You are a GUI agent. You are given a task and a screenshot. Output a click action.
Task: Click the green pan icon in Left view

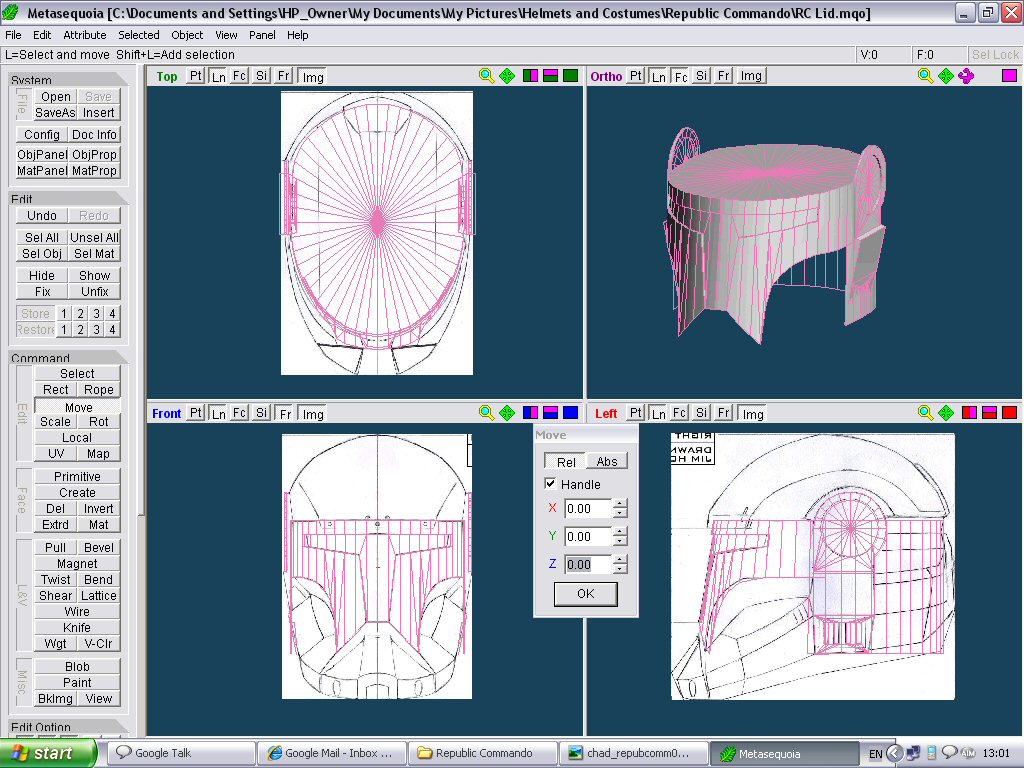pyautogui.click(x=946, y=413)
